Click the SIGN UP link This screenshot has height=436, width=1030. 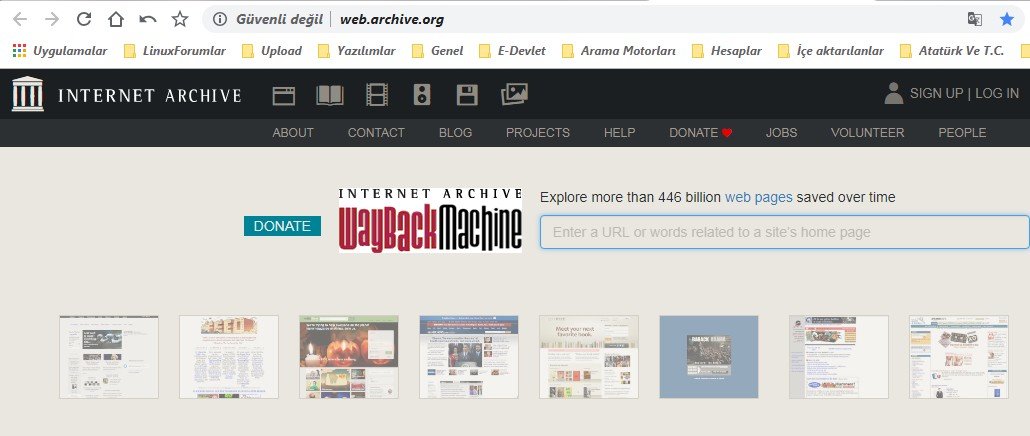tap(937, 93)
